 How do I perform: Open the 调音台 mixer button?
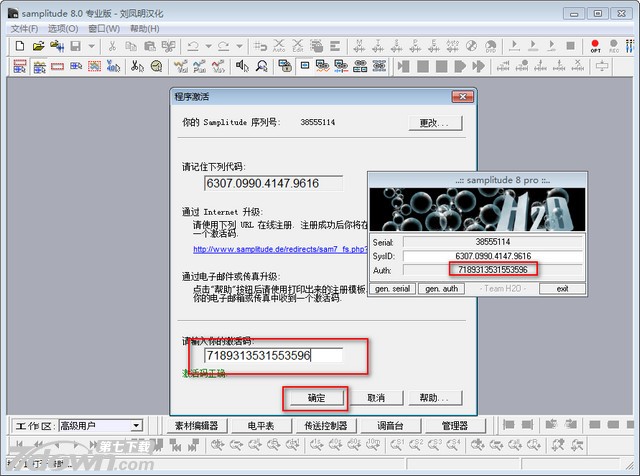(390, 426)
